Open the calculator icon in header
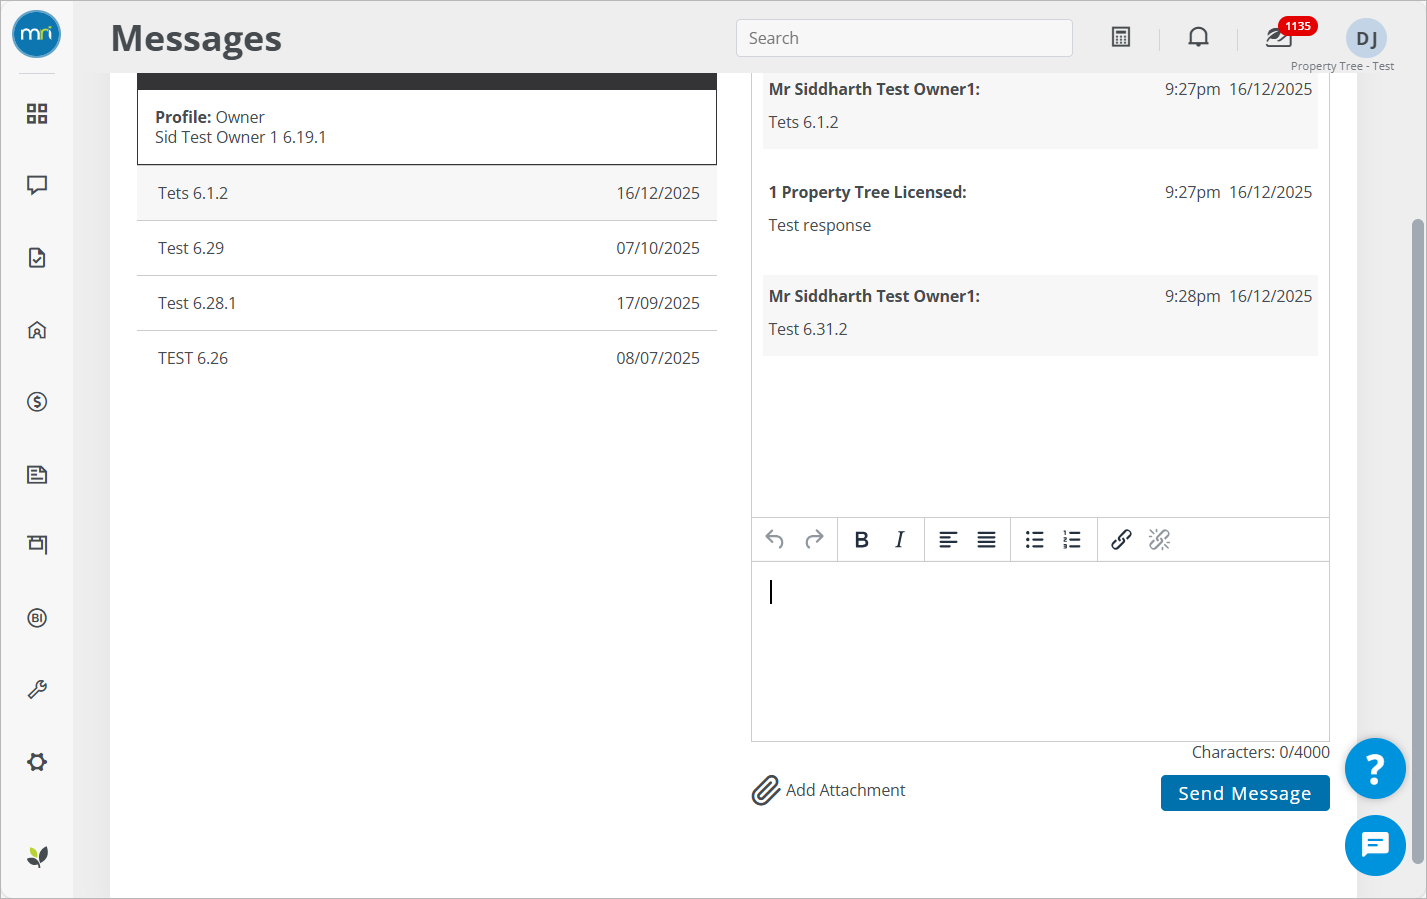Screen dimensions: 1427x899 [x=1121, y=37]
